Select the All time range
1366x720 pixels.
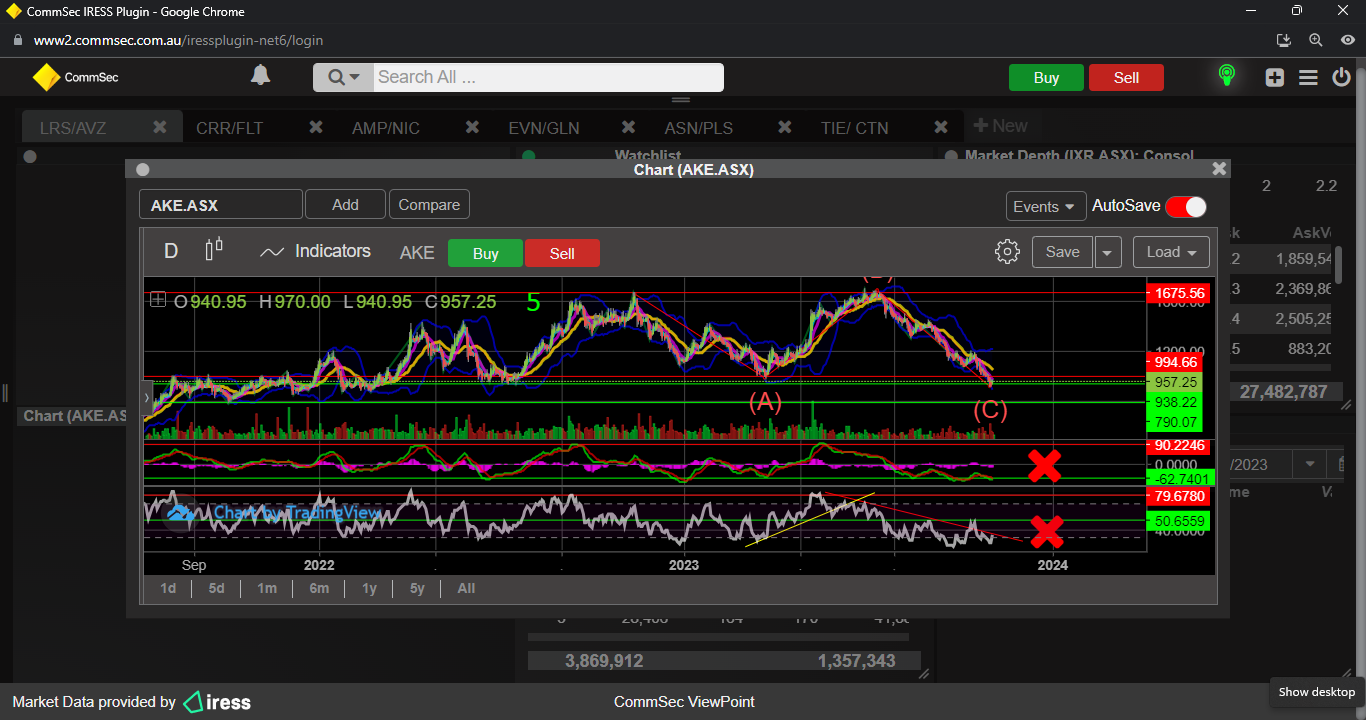coord(466,588)
